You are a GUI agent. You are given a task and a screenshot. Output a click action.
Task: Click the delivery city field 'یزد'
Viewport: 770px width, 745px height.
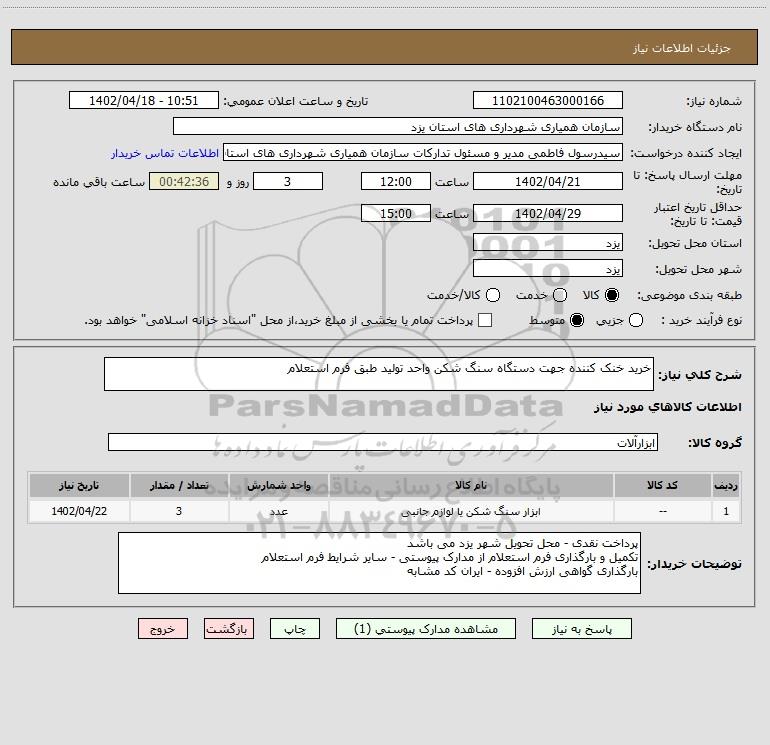[548, 269]
